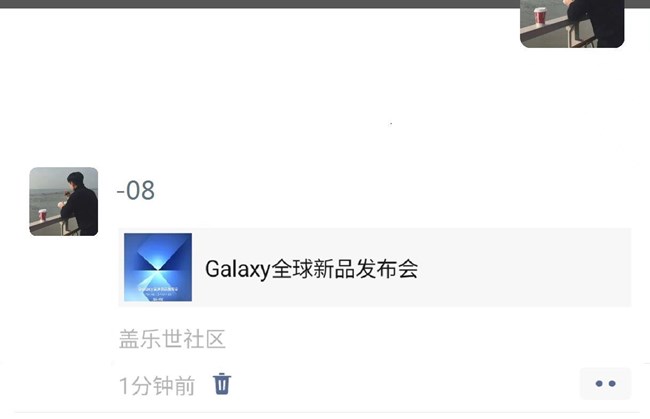Tap blank space between timestamp and menu button
The width and height of the screenshot is (650, 419).
click(x=404, y=385)
